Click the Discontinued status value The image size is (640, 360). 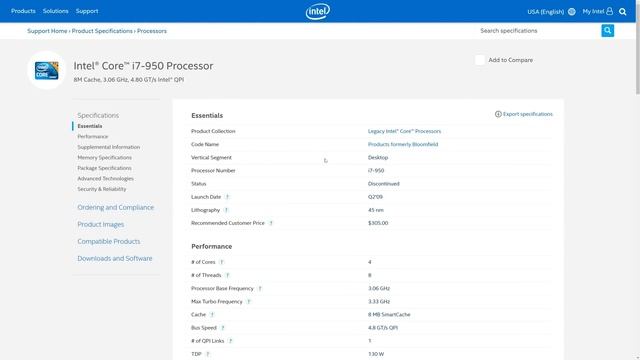coord(384,184)
